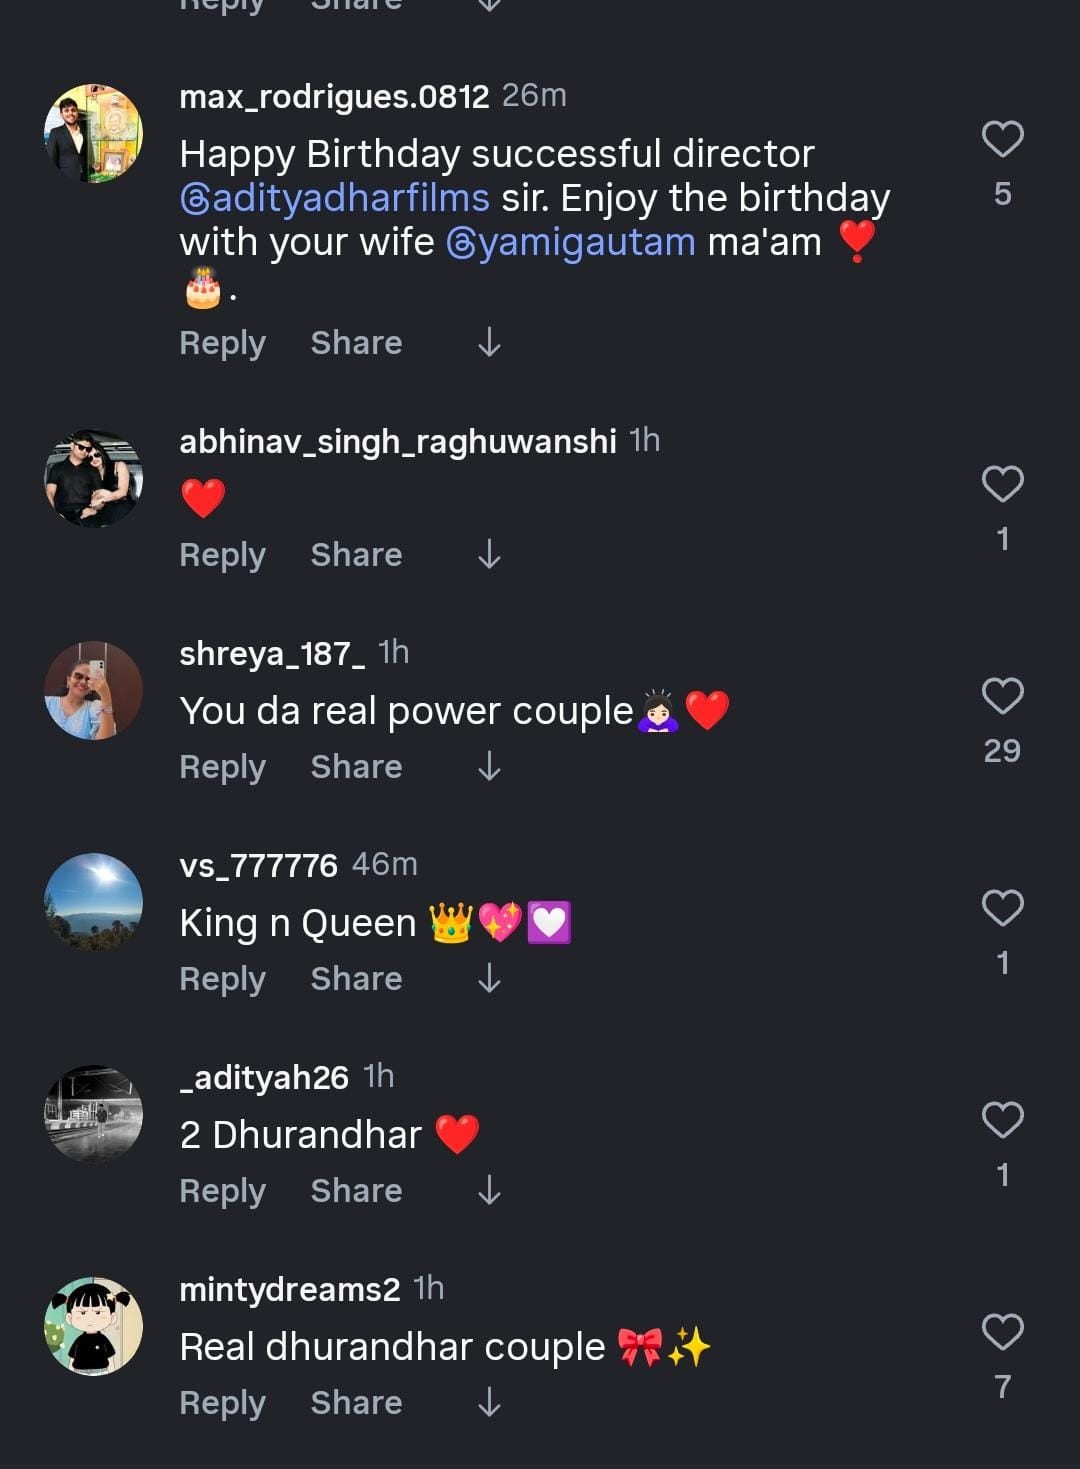Click the heart next to mintydreams2's comment
Viewport: 1080px width, 1469px height.
pos(1001,1330)
